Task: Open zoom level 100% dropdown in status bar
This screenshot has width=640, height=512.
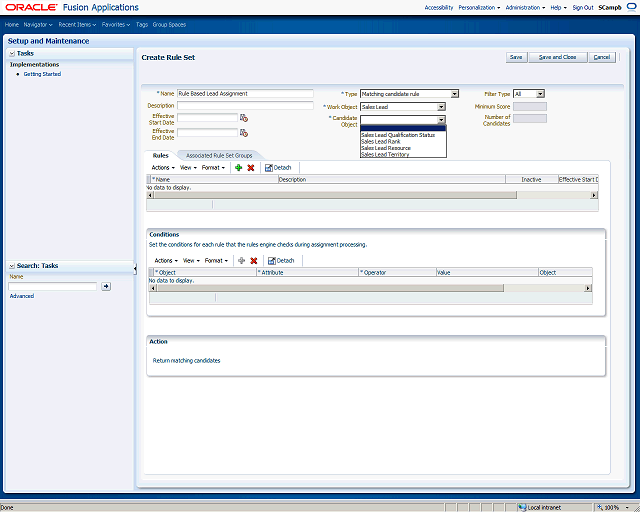Action: point(627,508)
